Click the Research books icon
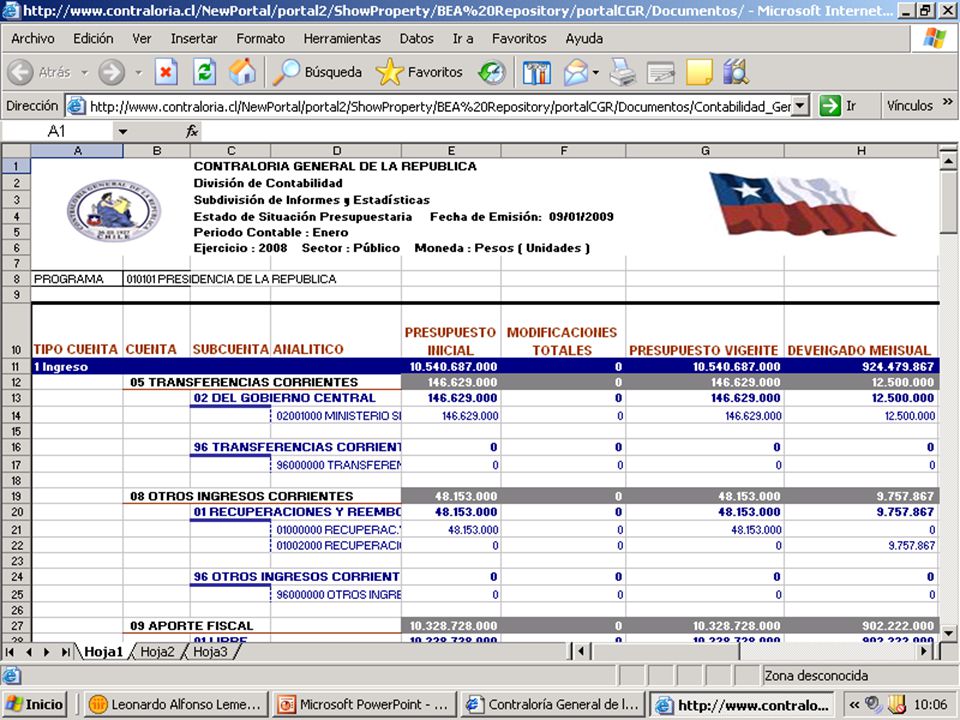960x720 pixels. tap(735, 72)
